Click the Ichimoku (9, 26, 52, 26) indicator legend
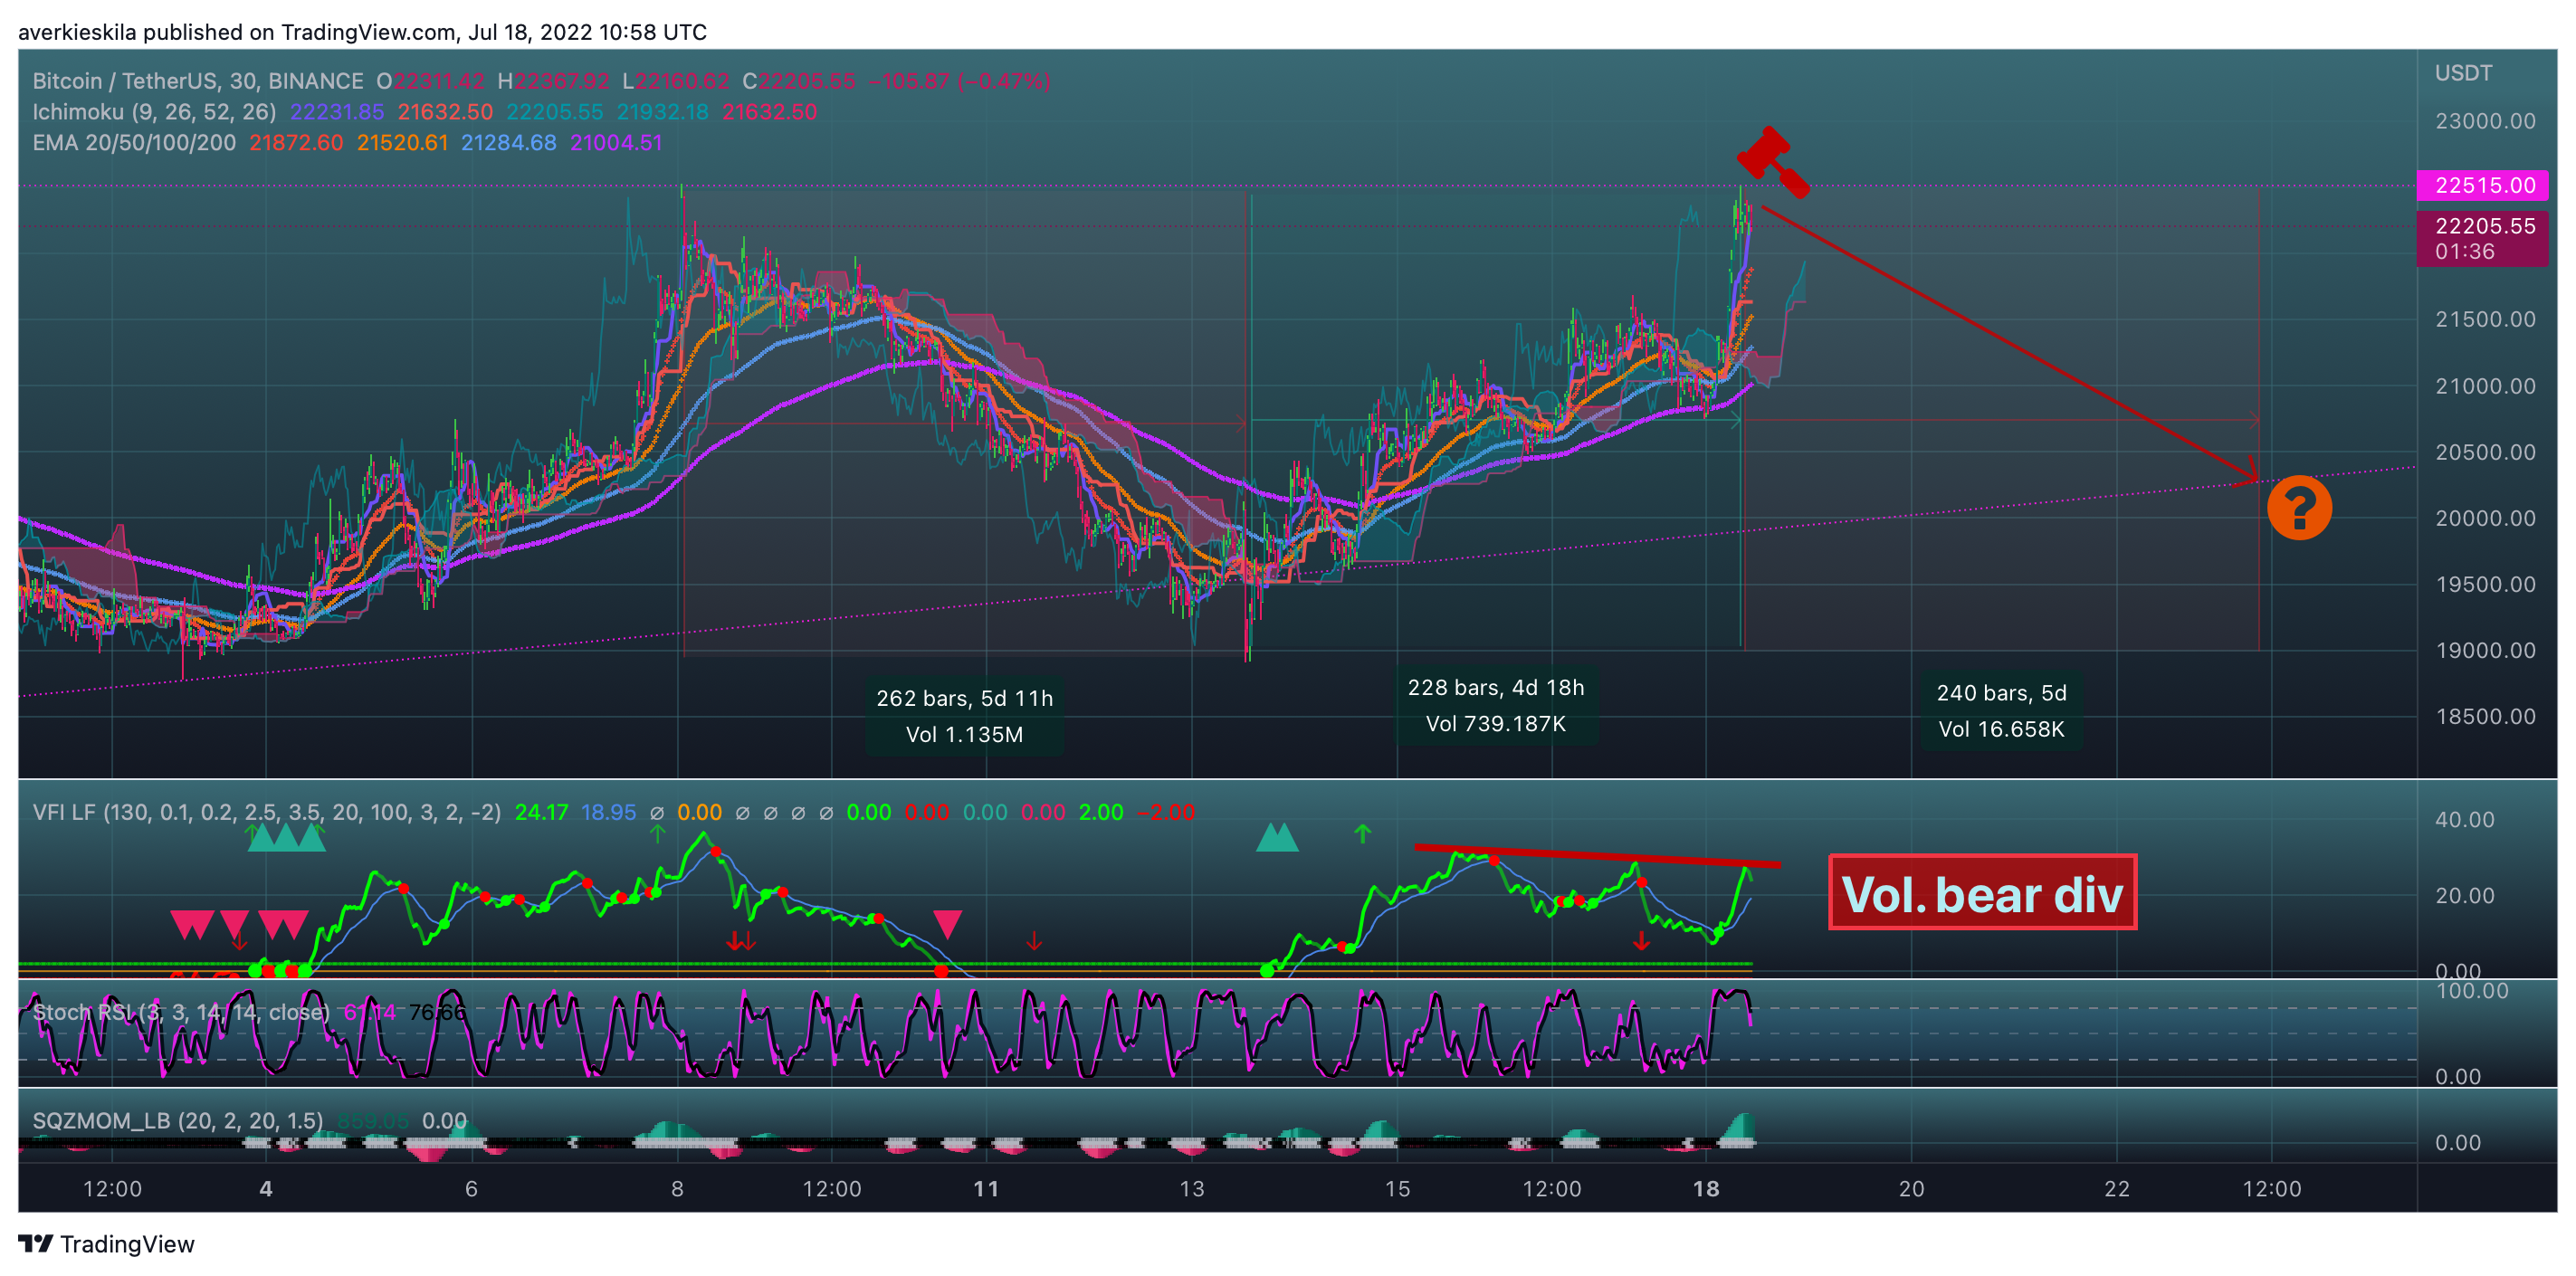 tap(154, 112)
